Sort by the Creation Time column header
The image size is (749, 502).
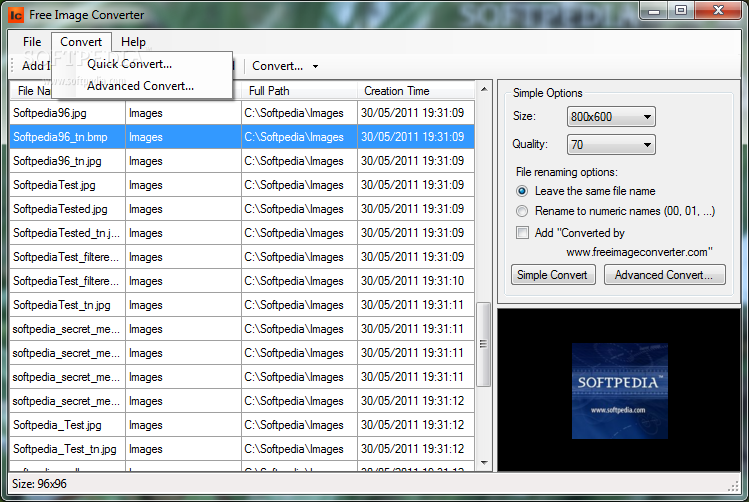point(416,91)
